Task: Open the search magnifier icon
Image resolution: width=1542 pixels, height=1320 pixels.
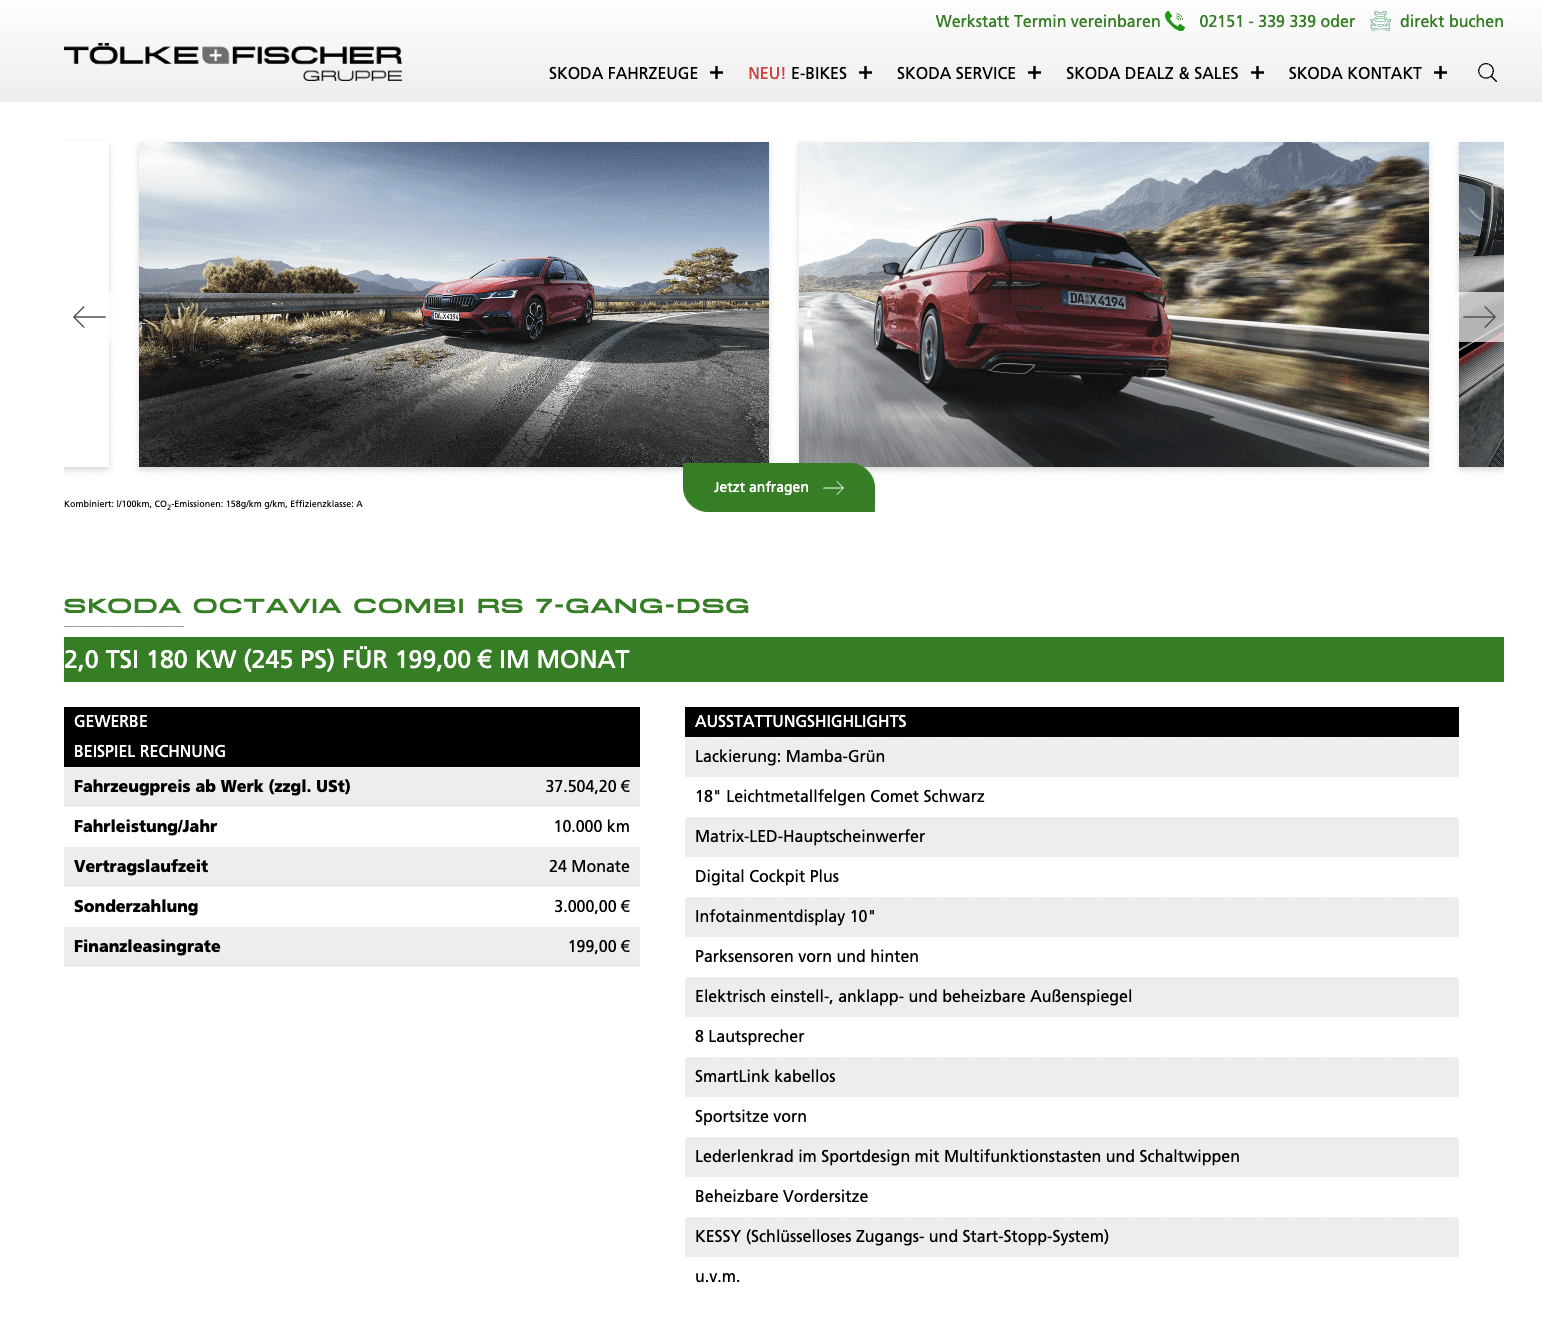Action: [x=1487, y=73]
